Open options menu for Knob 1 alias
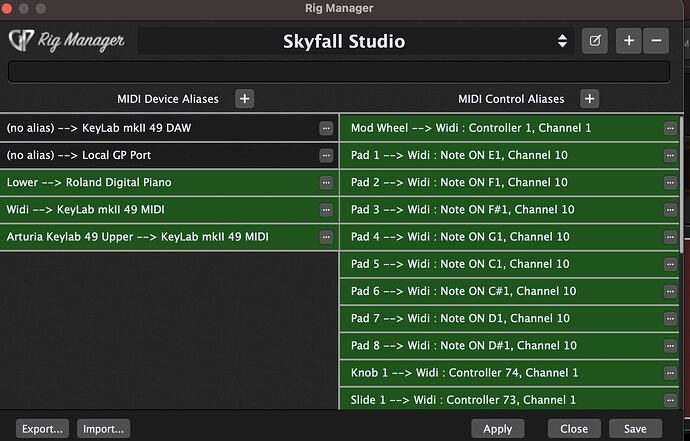This screenshot has height=441, width=690. click(x=670, y=373)
